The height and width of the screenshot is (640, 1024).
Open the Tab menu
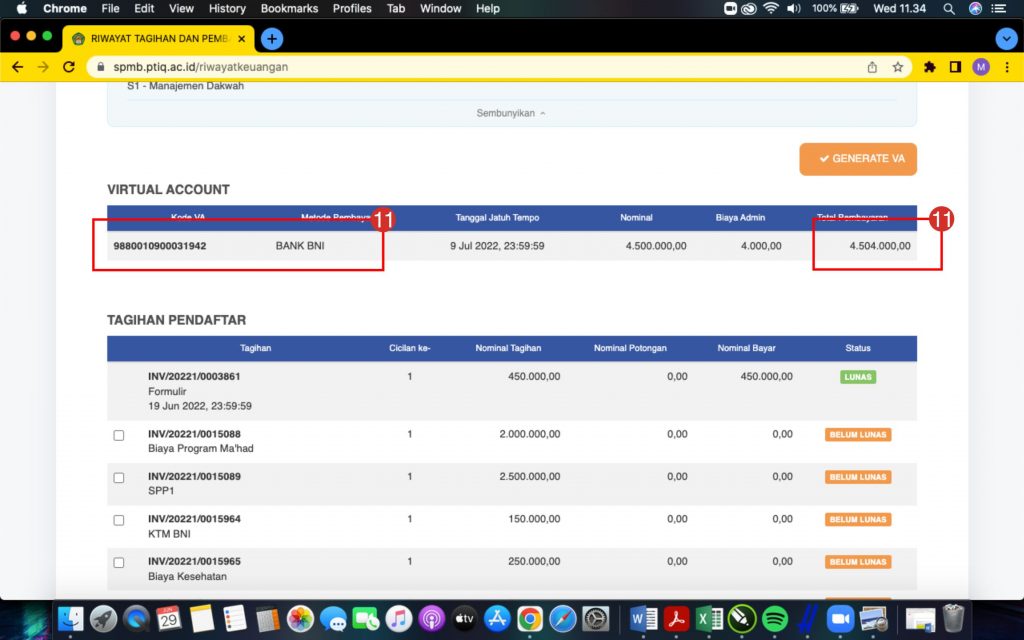396,8
